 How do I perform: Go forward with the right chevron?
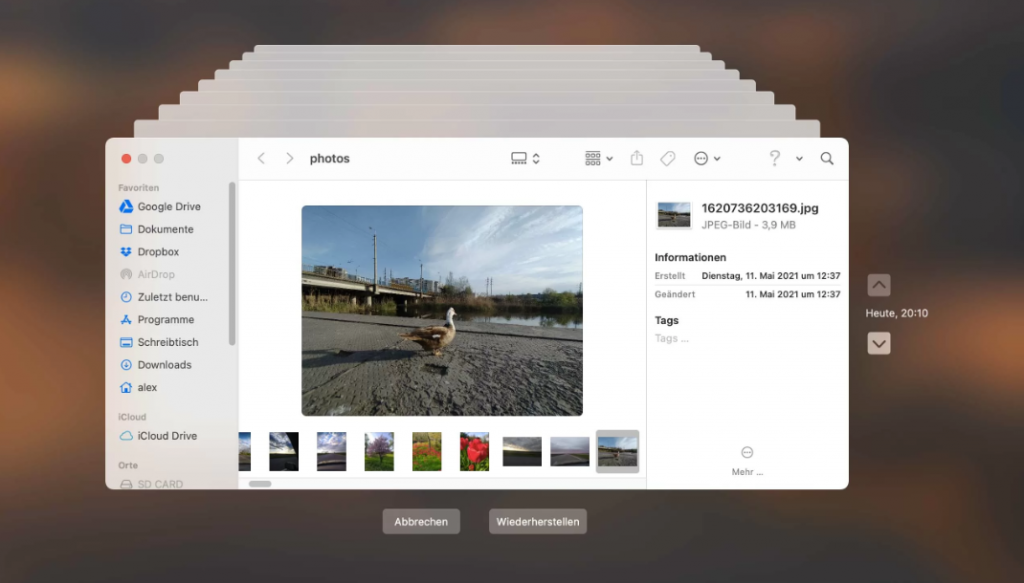pos(289,158)
